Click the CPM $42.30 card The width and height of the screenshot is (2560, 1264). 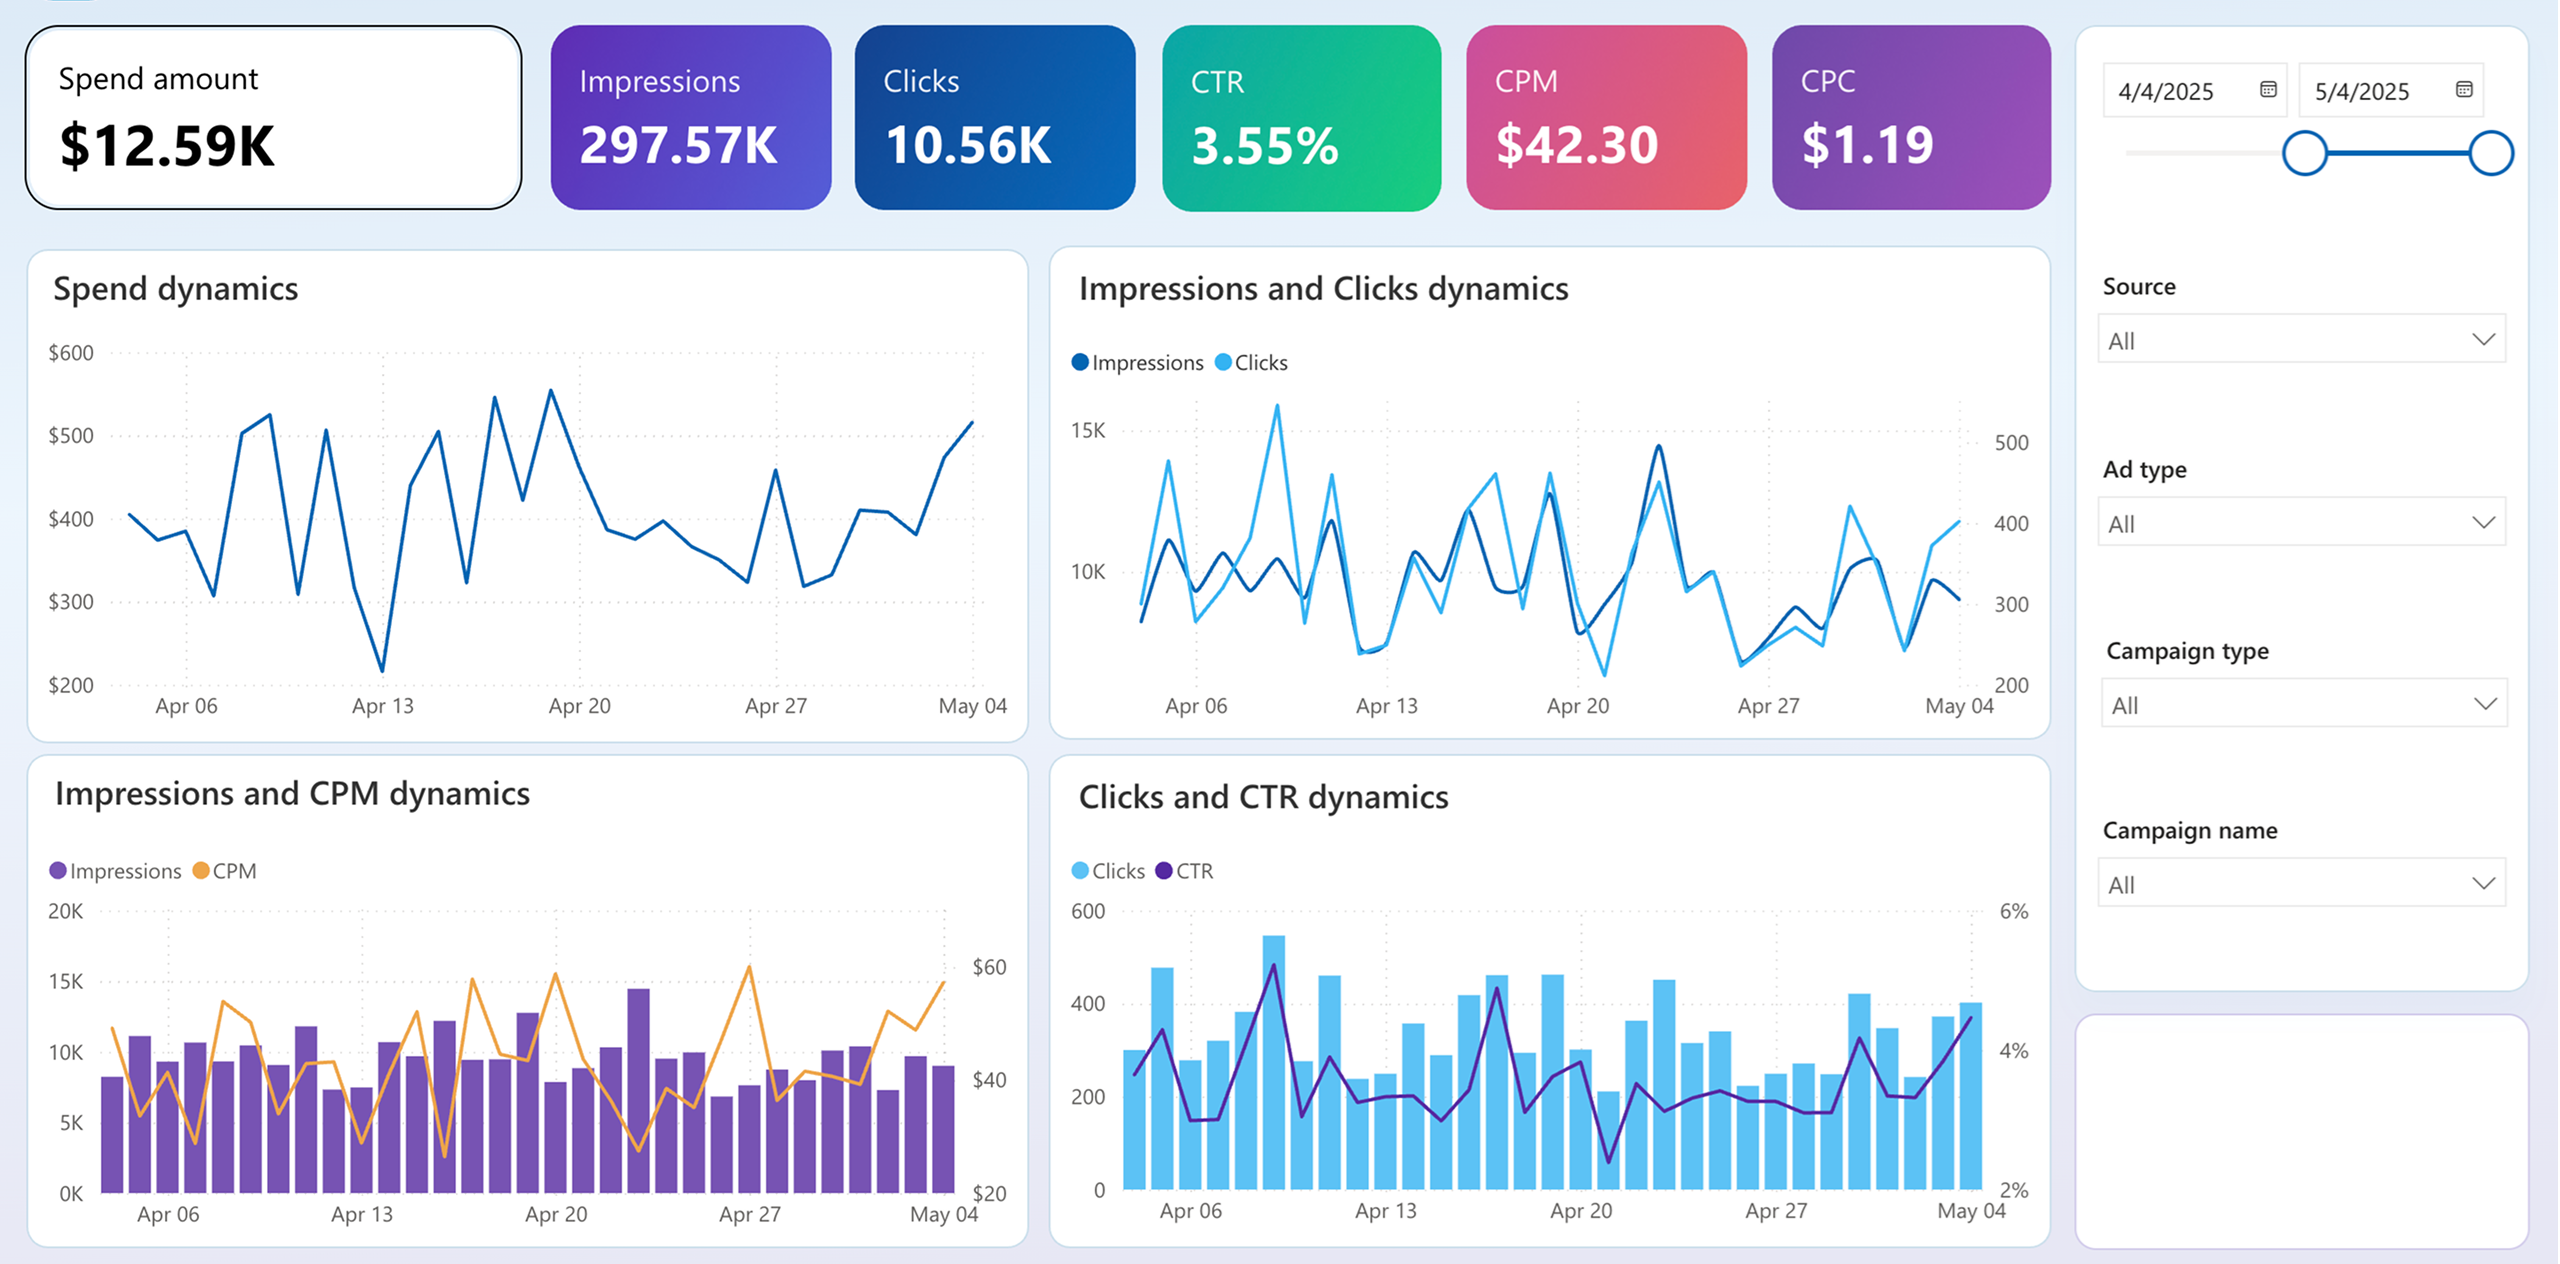tap(1606, 118)
